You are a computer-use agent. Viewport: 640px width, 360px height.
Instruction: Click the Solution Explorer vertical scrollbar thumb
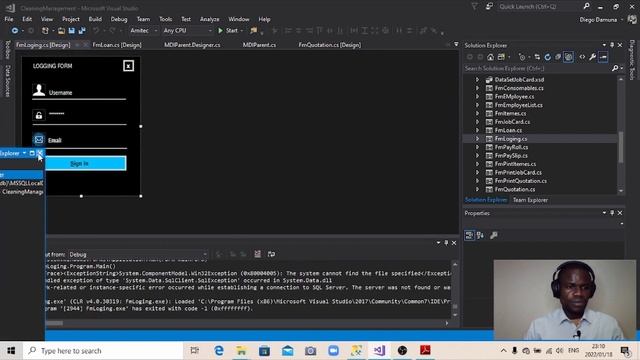click(621, 147)
